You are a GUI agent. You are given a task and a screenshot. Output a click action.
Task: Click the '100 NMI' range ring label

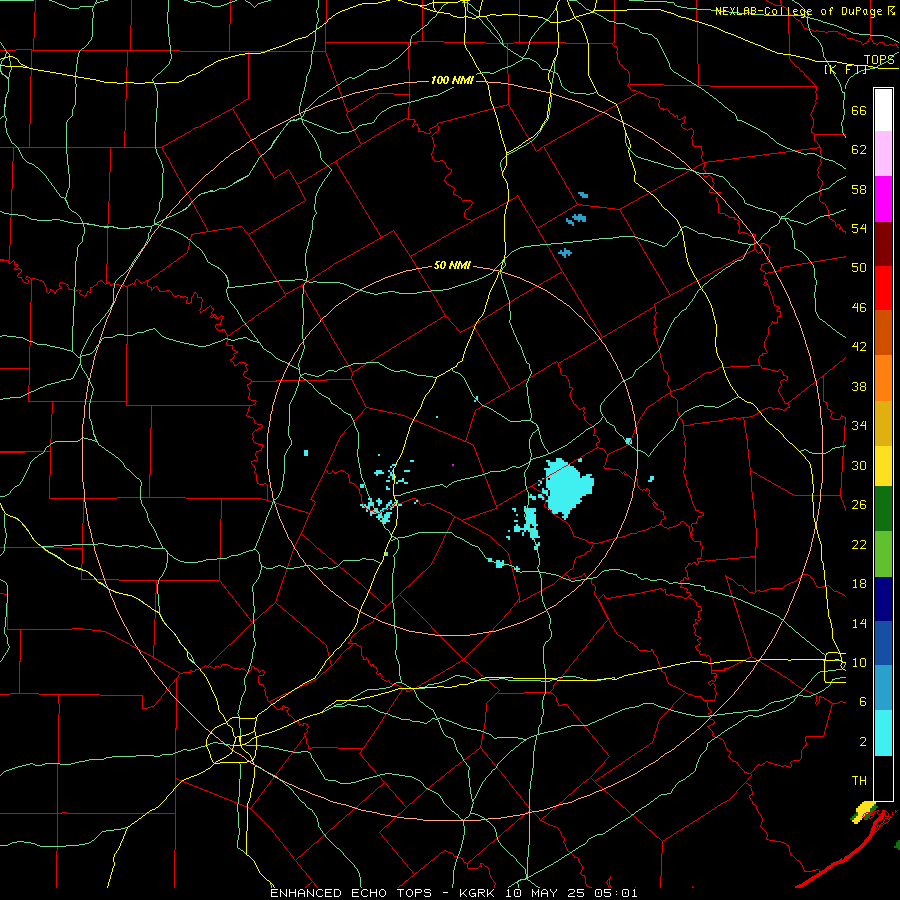[452, 80]
